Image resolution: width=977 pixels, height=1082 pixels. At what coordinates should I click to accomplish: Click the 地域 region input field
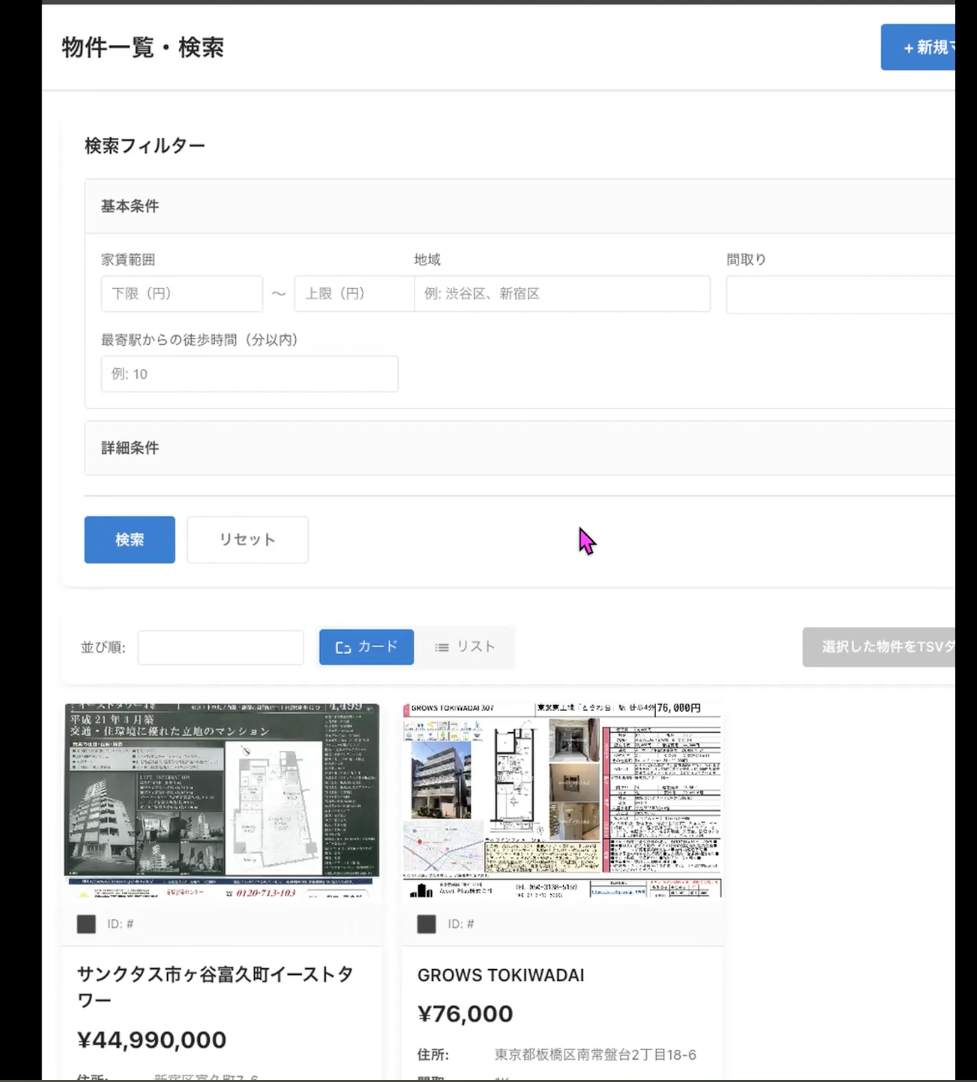[x=561, y=293]
